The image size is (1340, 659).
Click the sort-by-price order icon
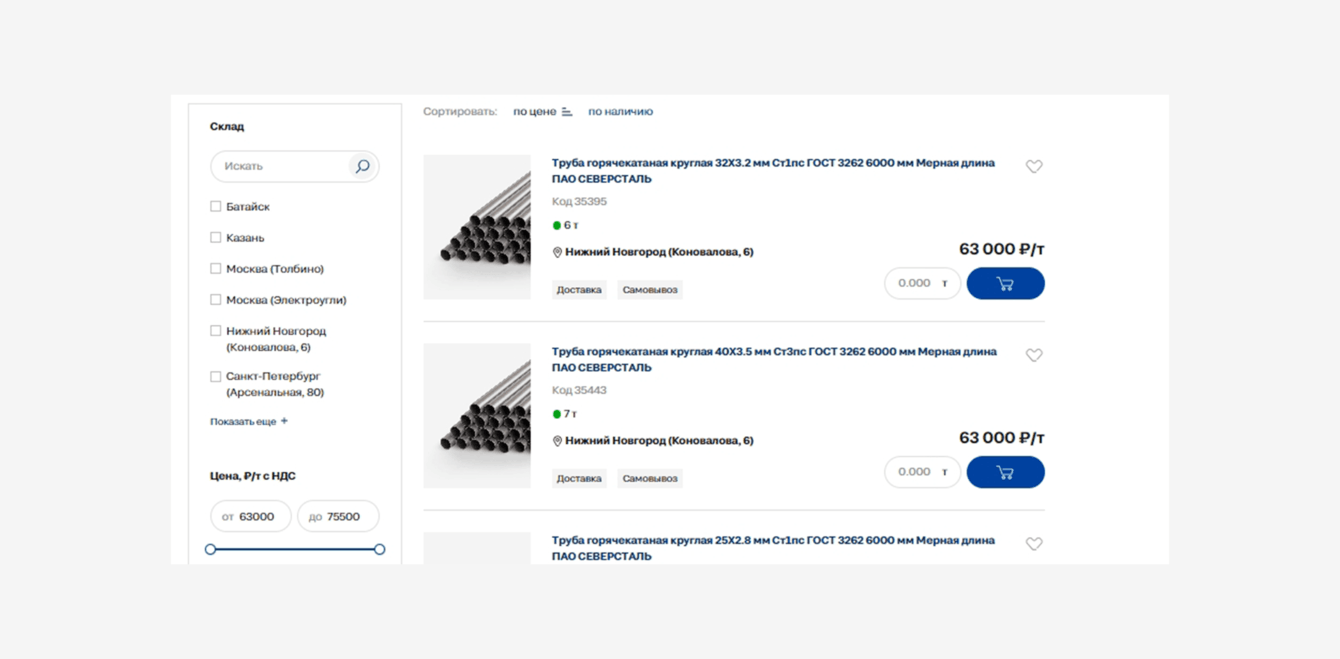tap(567, 112)
